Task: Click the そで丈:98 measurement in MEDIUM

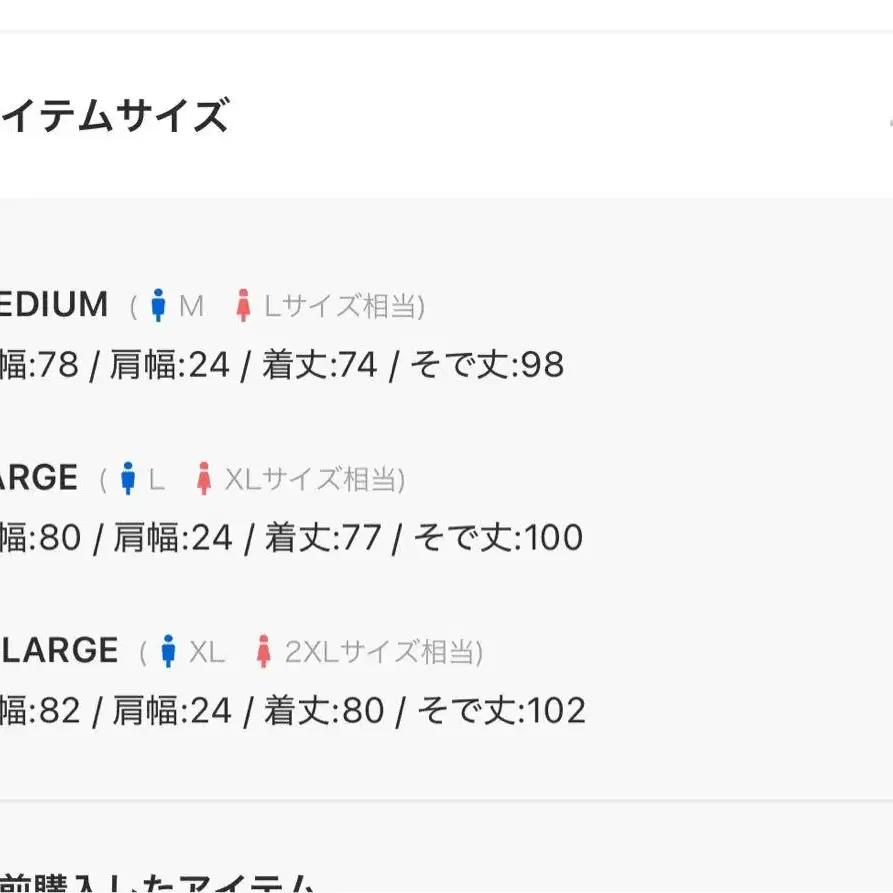Action: pos(488,364)
